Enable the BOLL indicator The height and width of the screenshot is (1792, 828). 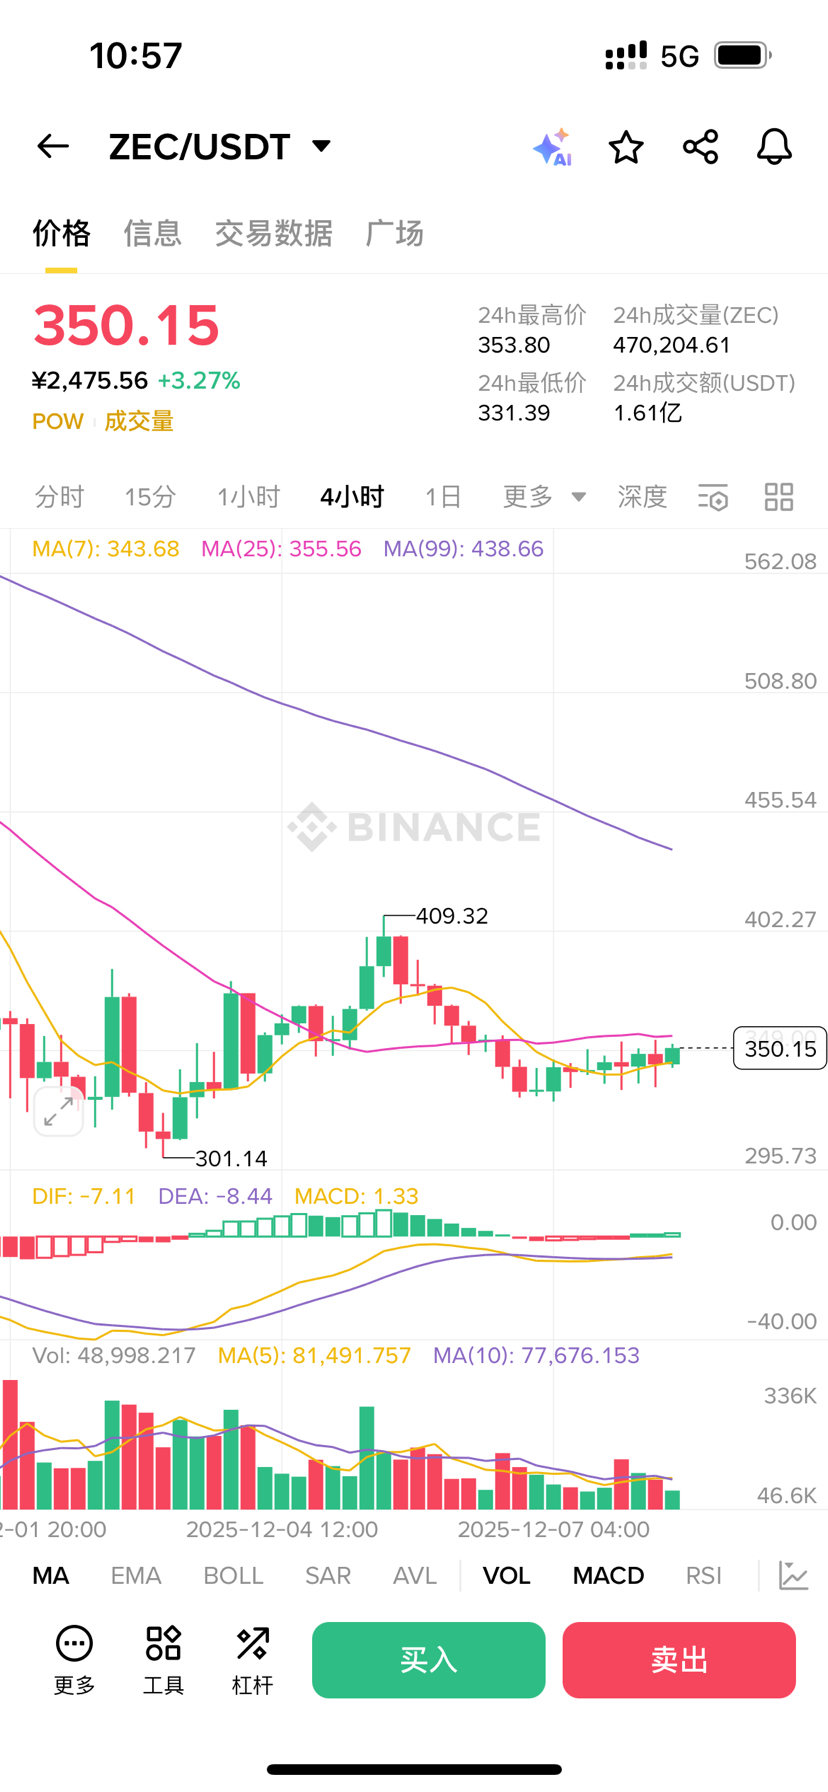233,1576
